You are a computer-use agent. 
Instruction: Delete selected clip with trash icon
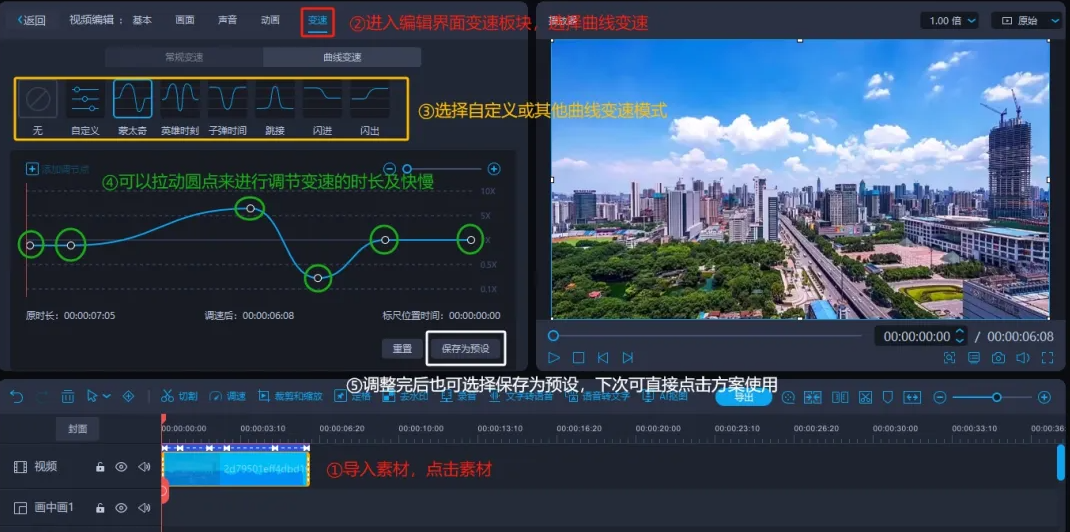coord(68,396)
